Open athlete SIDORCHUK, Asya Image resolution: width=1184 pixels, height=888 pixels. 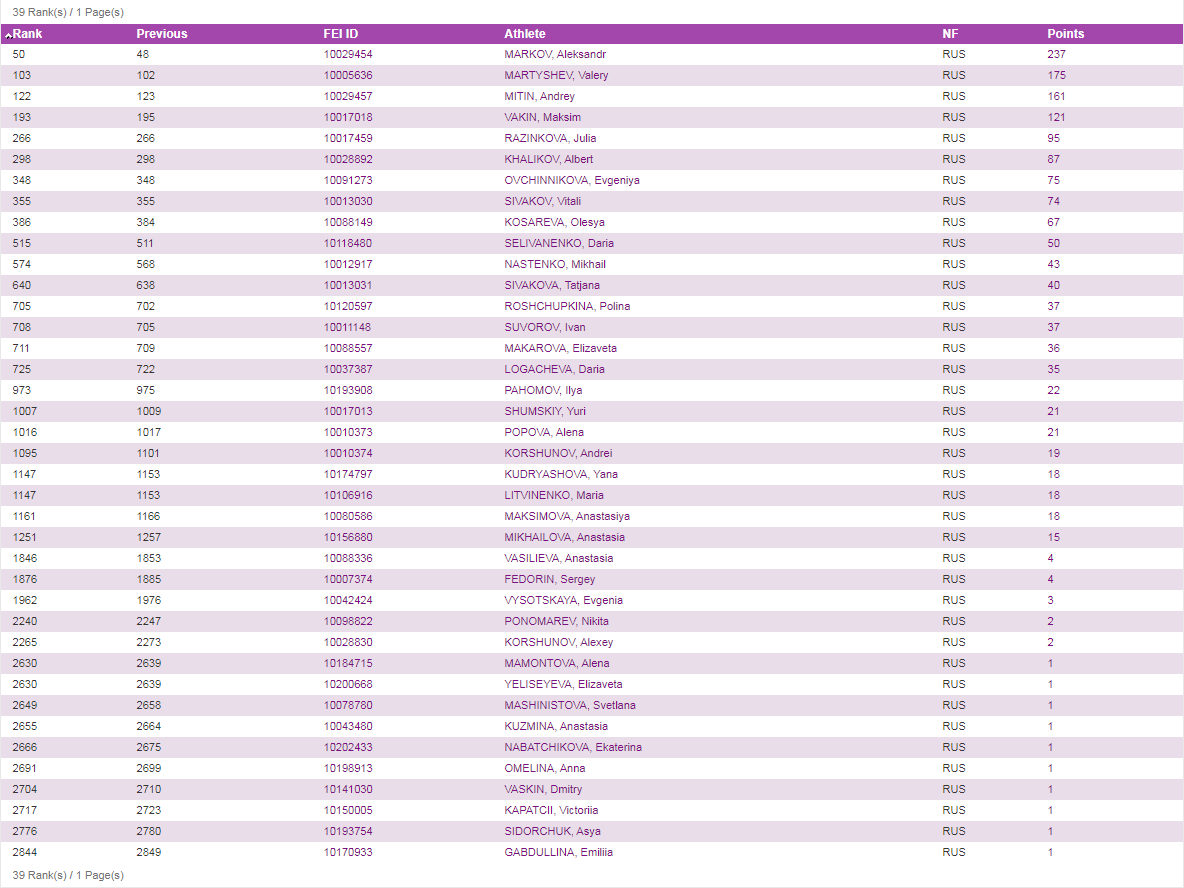(x=553, y=831)
